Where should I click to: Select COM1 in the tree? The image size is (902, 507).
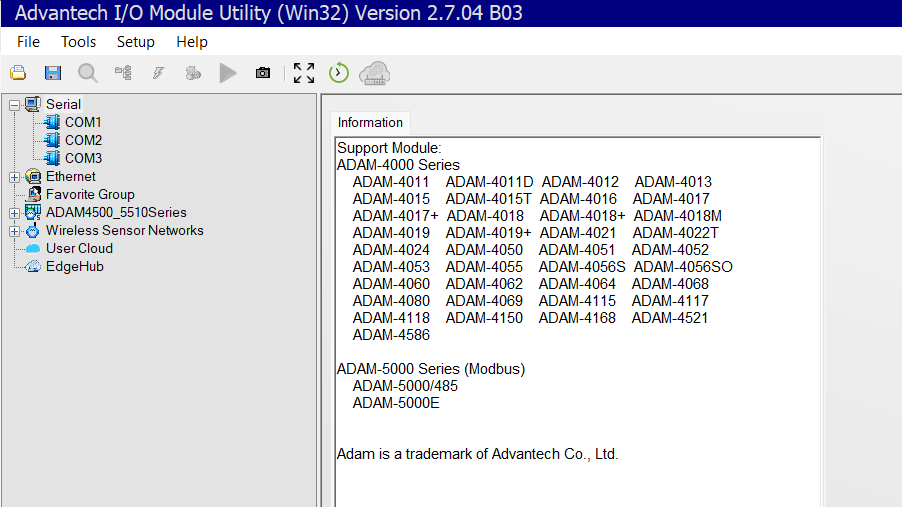[83, 122]
